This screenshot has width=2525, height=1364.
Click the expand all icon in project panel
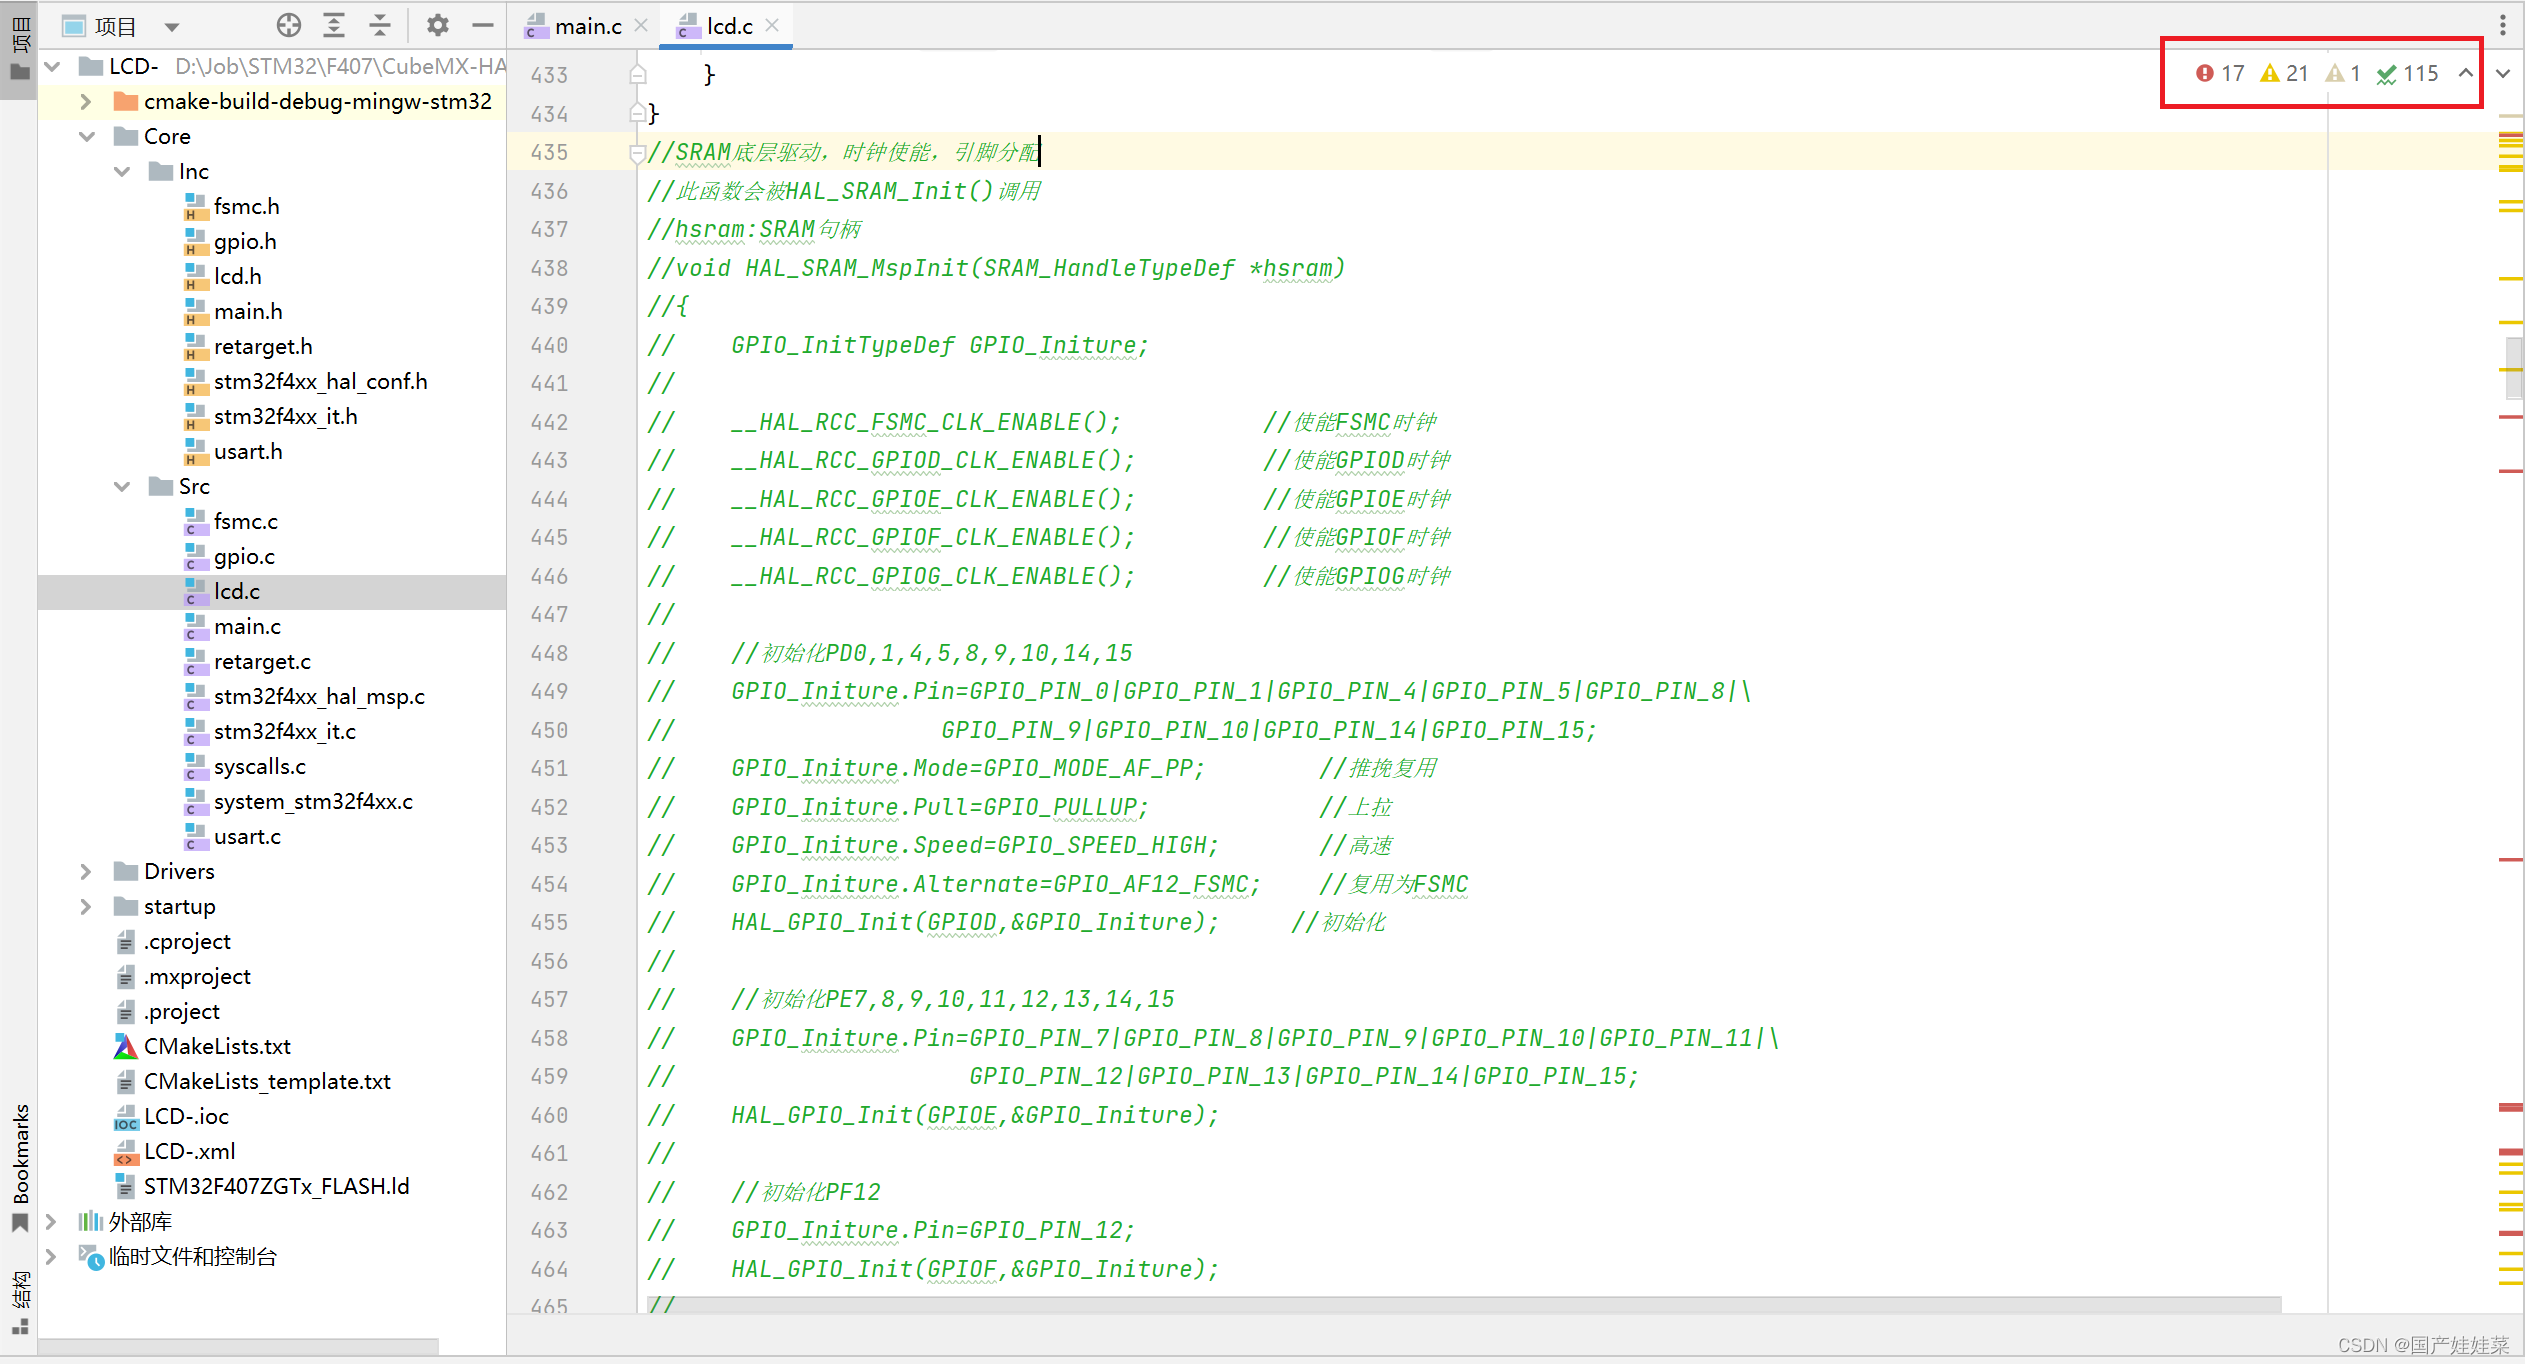(x=334, y=26)
